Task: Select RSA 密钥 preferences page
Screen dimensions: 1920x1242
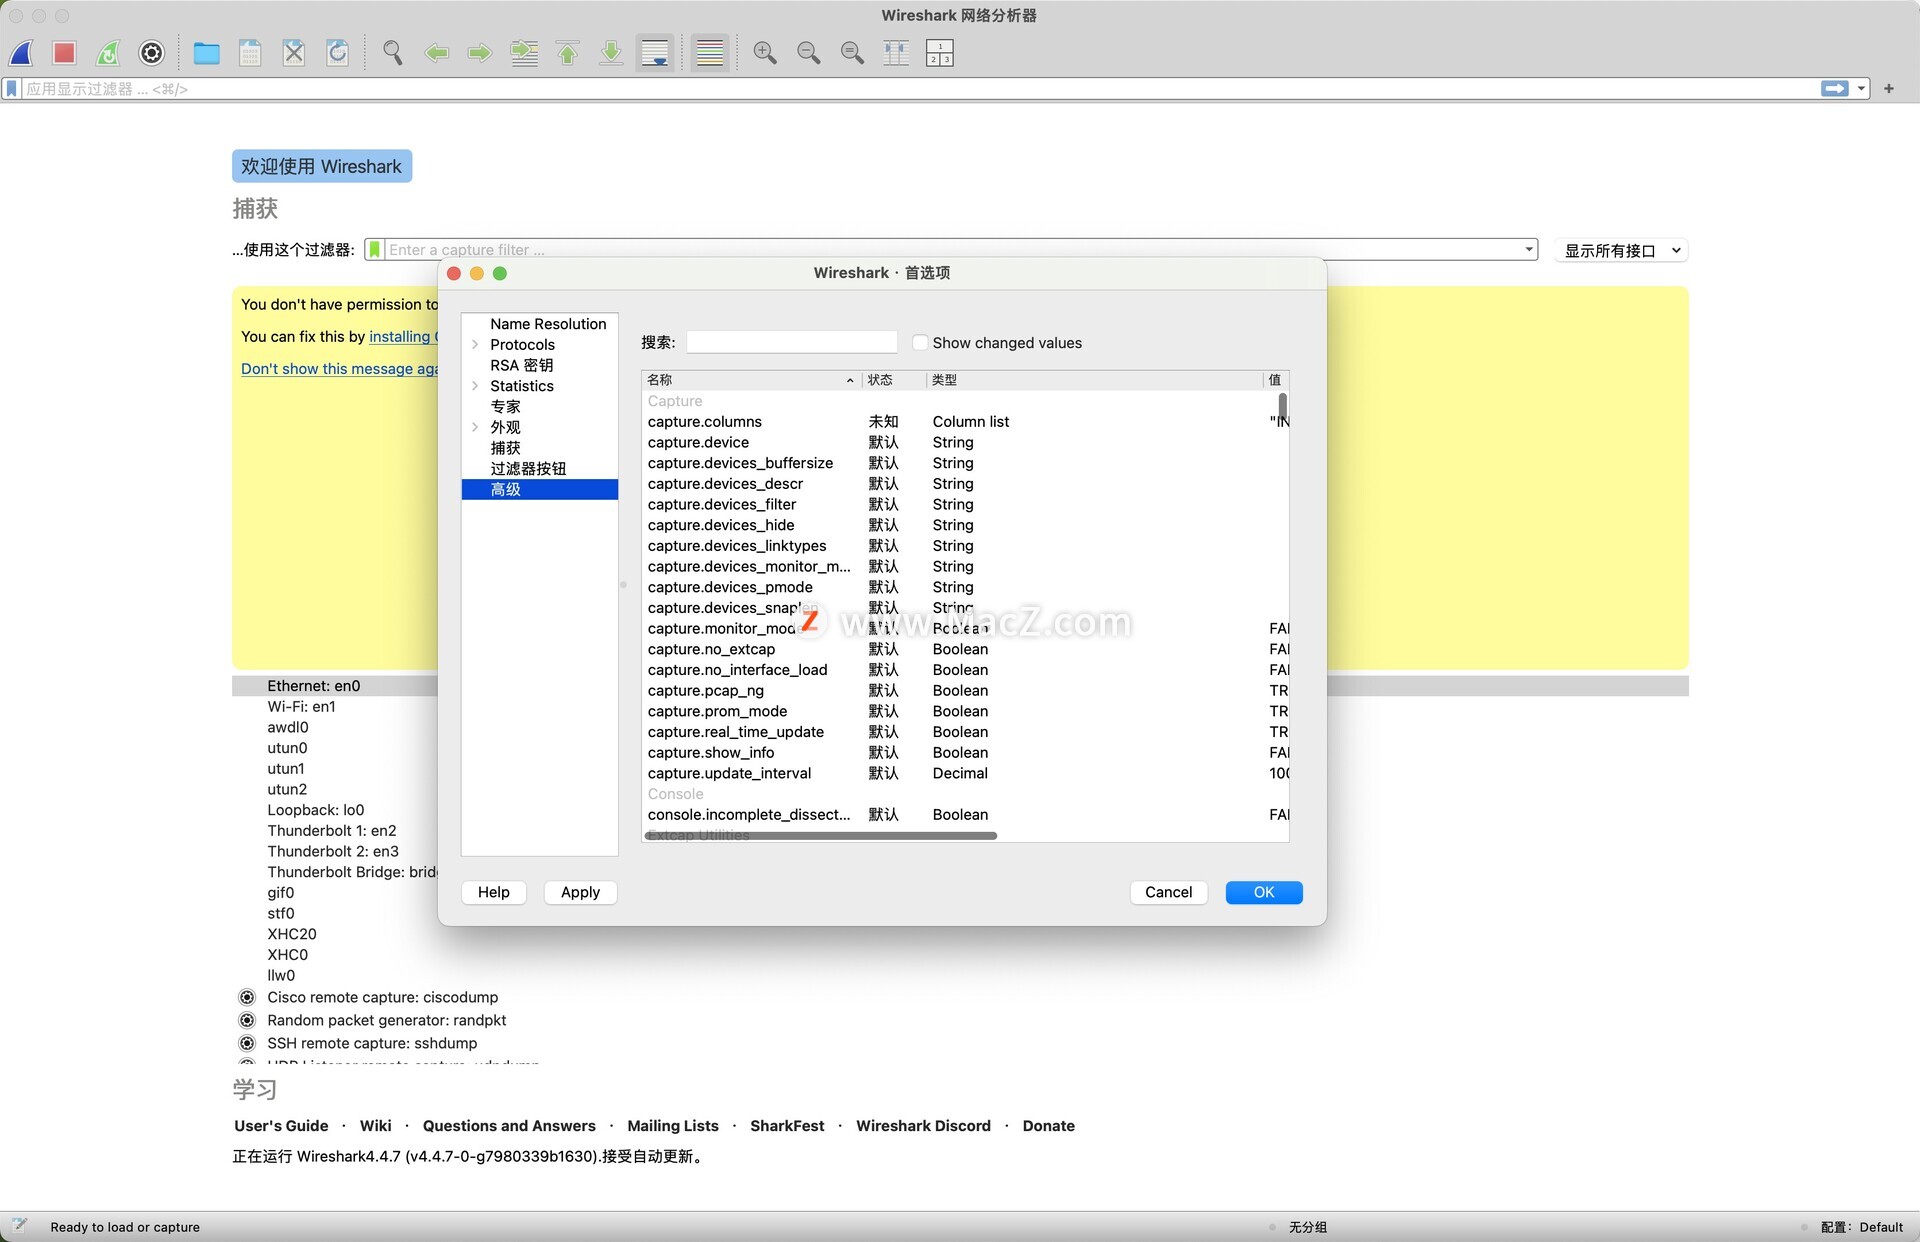Action: click(540, 365)
